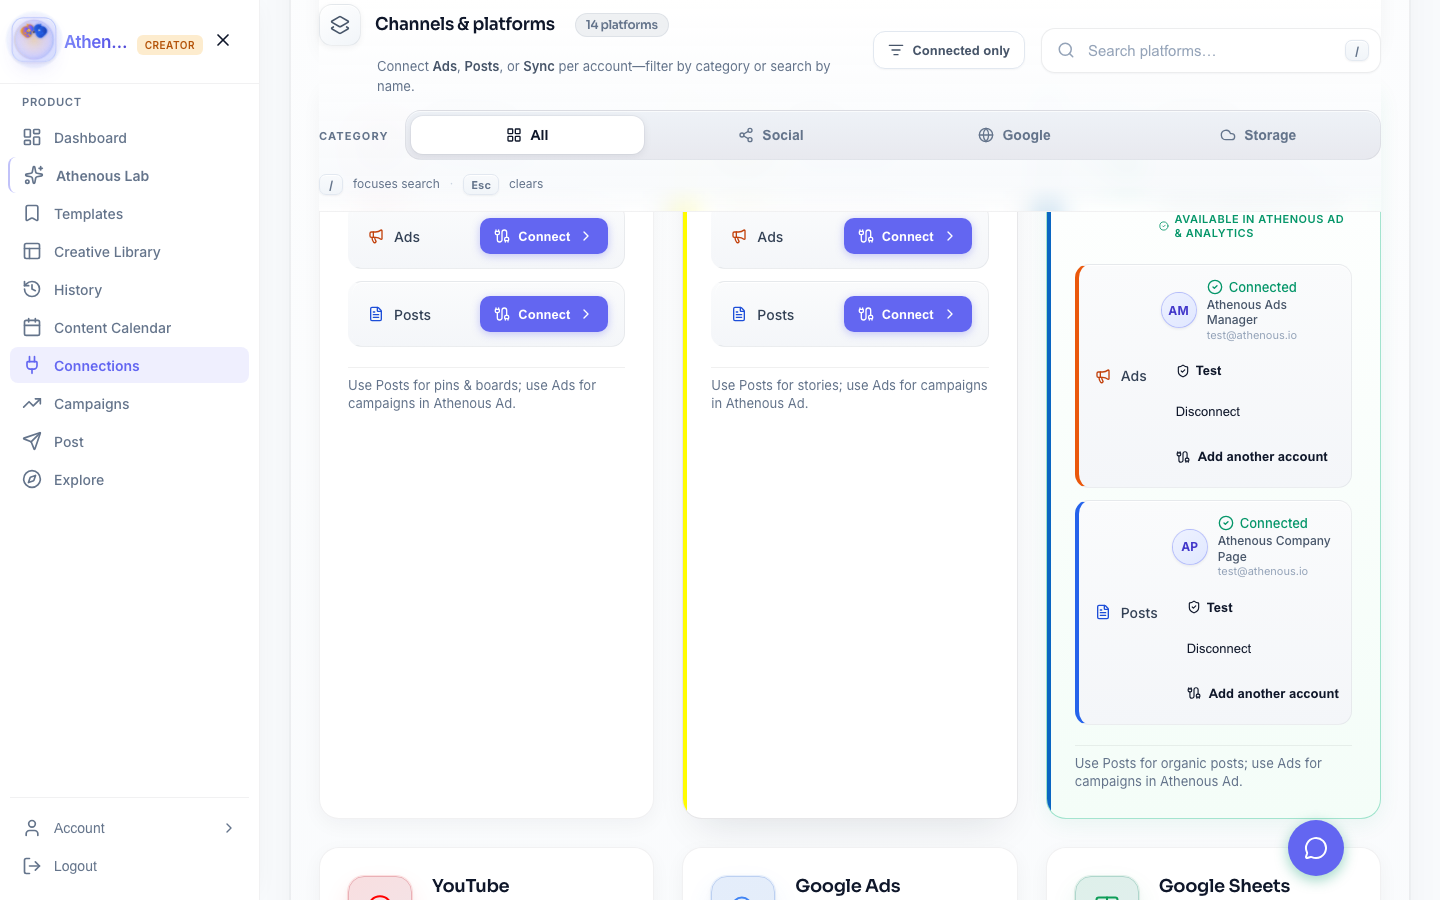The image size is (1440, 900).
Task: Open the chat support bubble icon
Action: coord(1315,848)
